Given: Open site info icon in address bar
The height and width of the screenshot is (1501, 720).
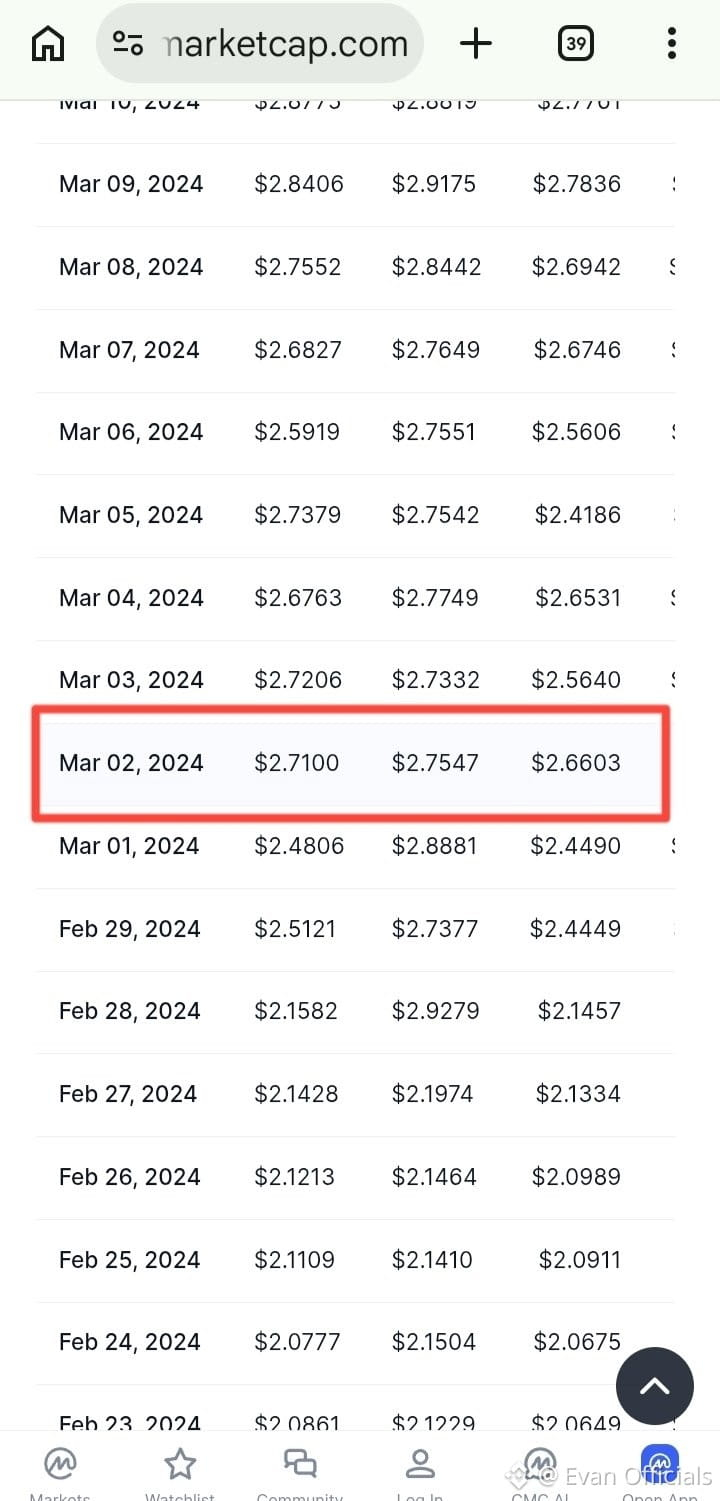Looking at the screenshot, I should [128, 44].
